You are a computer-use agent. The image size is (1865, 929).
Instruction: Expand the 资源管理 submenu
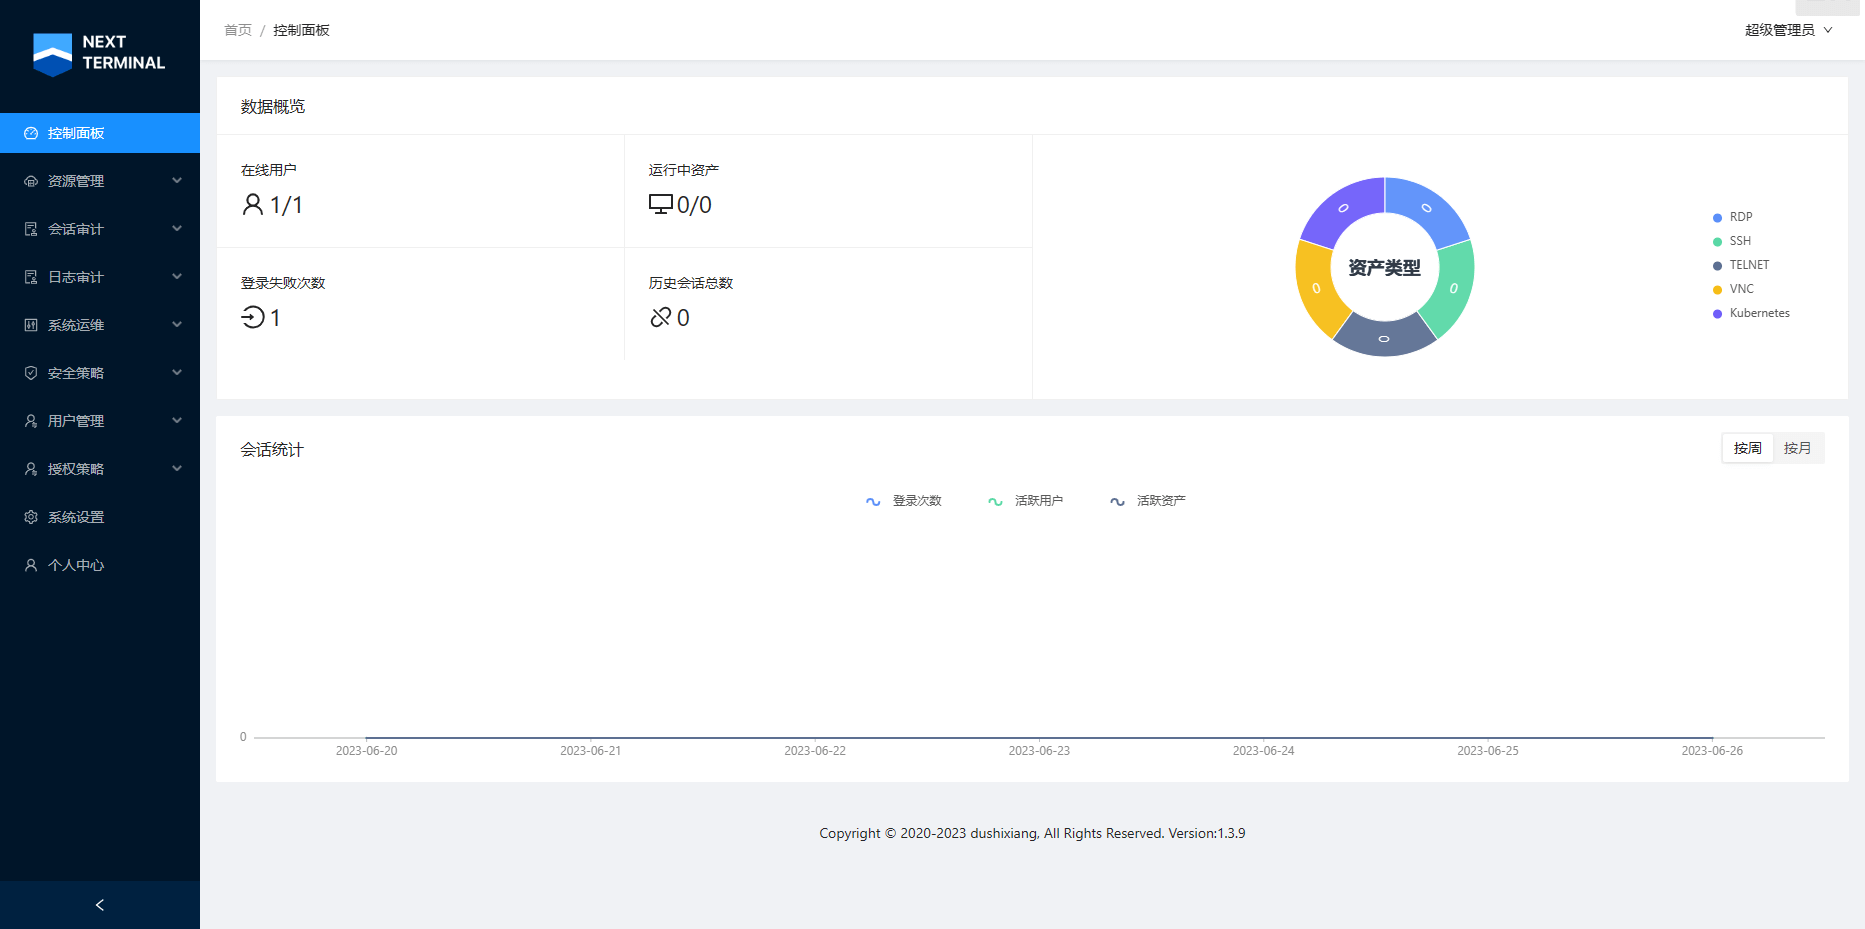(x=100, y=181)
